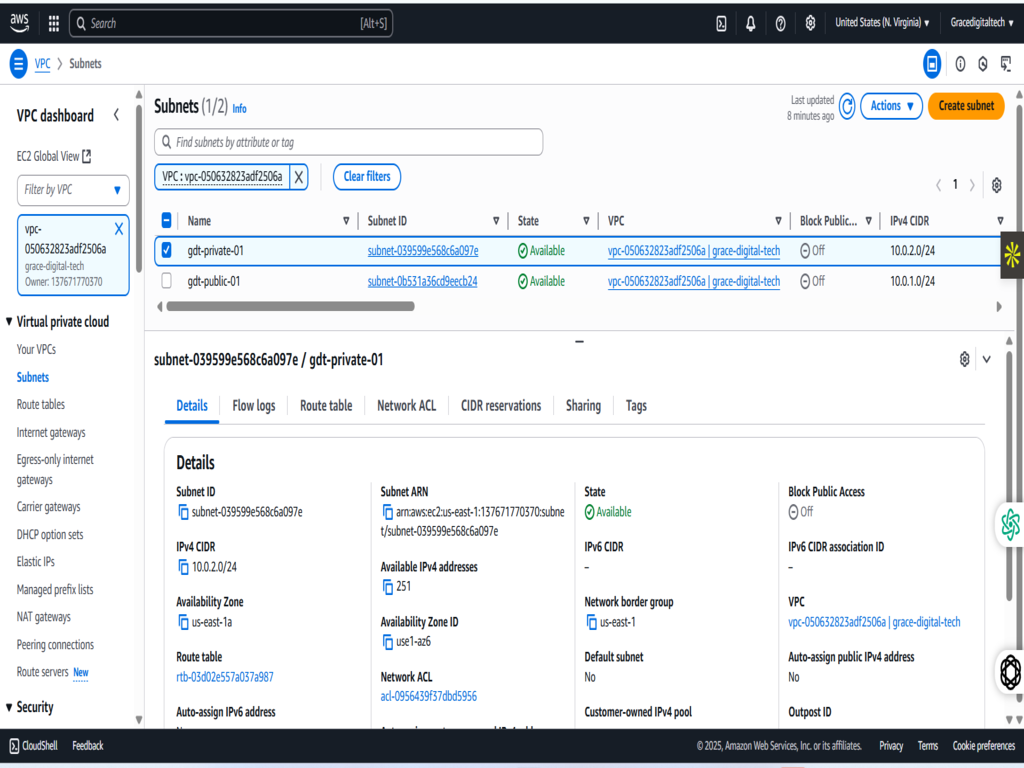Image resolution: width=1024 pixels, height=768 pixels.
Task: Open Internet gateways in the sidebar
Action: (x=51, y=432)
